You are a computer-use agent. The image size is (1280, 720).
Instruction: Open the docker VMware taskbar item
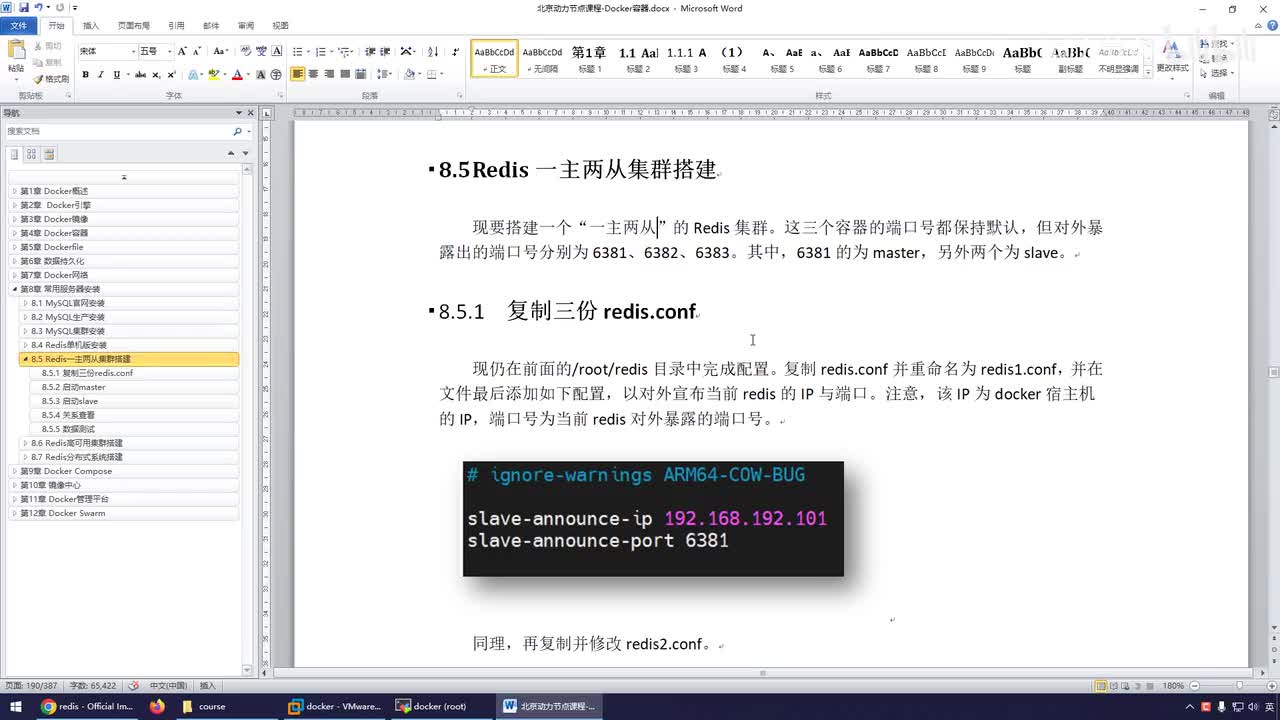pyautogui.click(x=334, y=706)
